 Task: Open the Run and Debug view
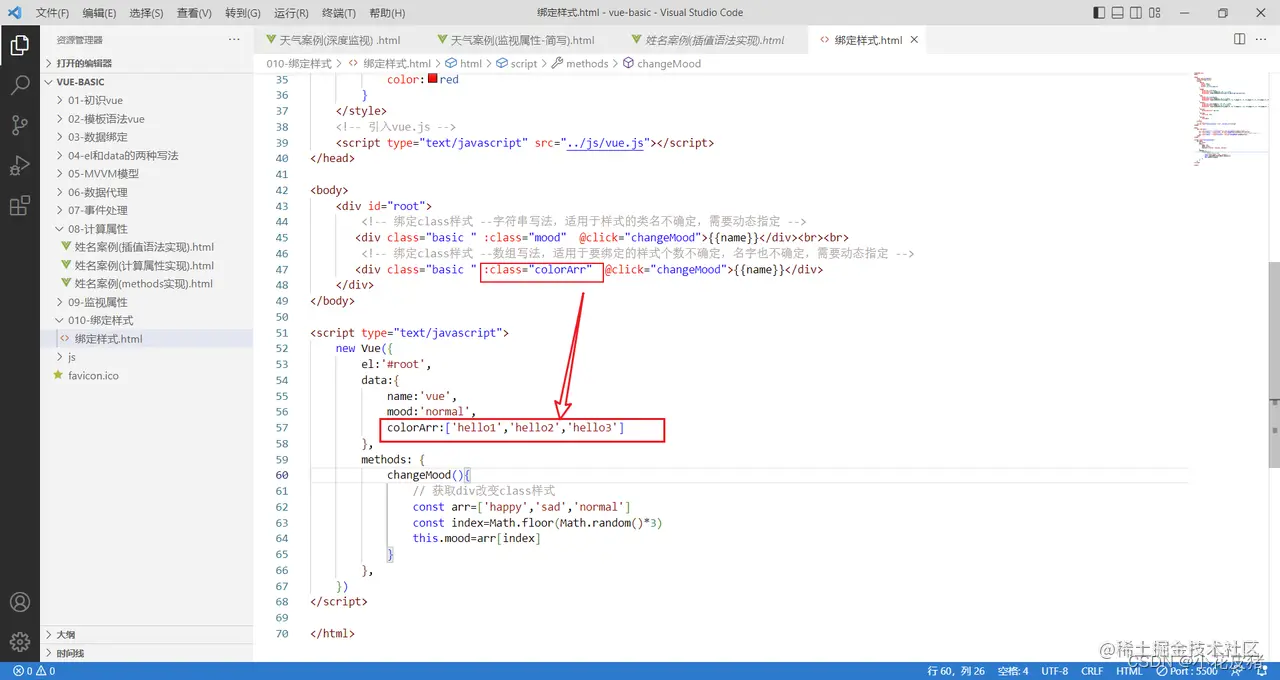(x=19, y=166)
